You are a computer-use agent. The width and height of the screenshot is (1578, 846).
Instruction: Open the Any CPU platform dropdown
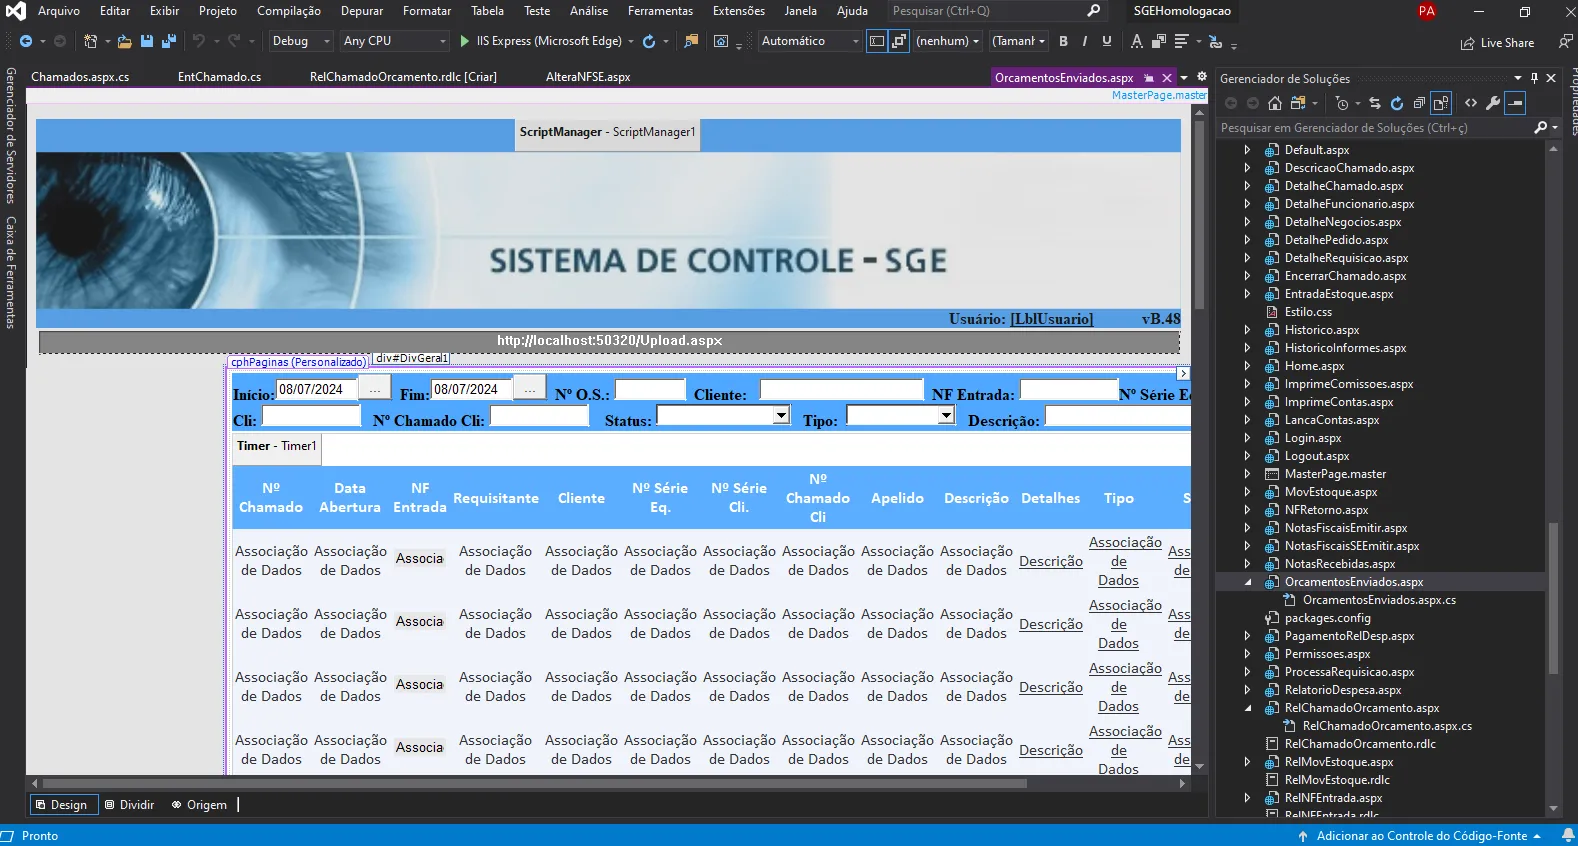coord(394,41)
